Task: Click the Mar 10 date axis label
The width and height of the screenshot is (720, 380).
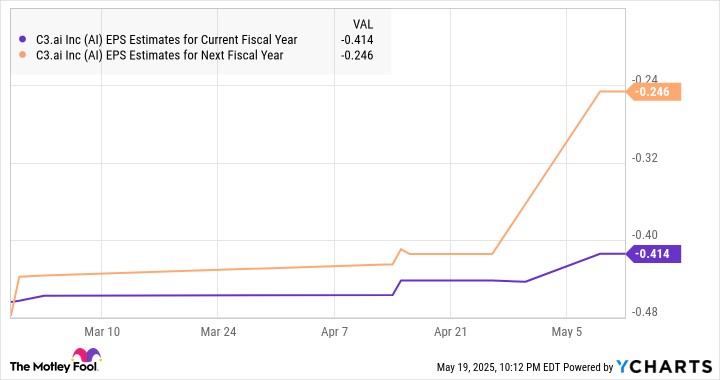Action: click(102, 332)
